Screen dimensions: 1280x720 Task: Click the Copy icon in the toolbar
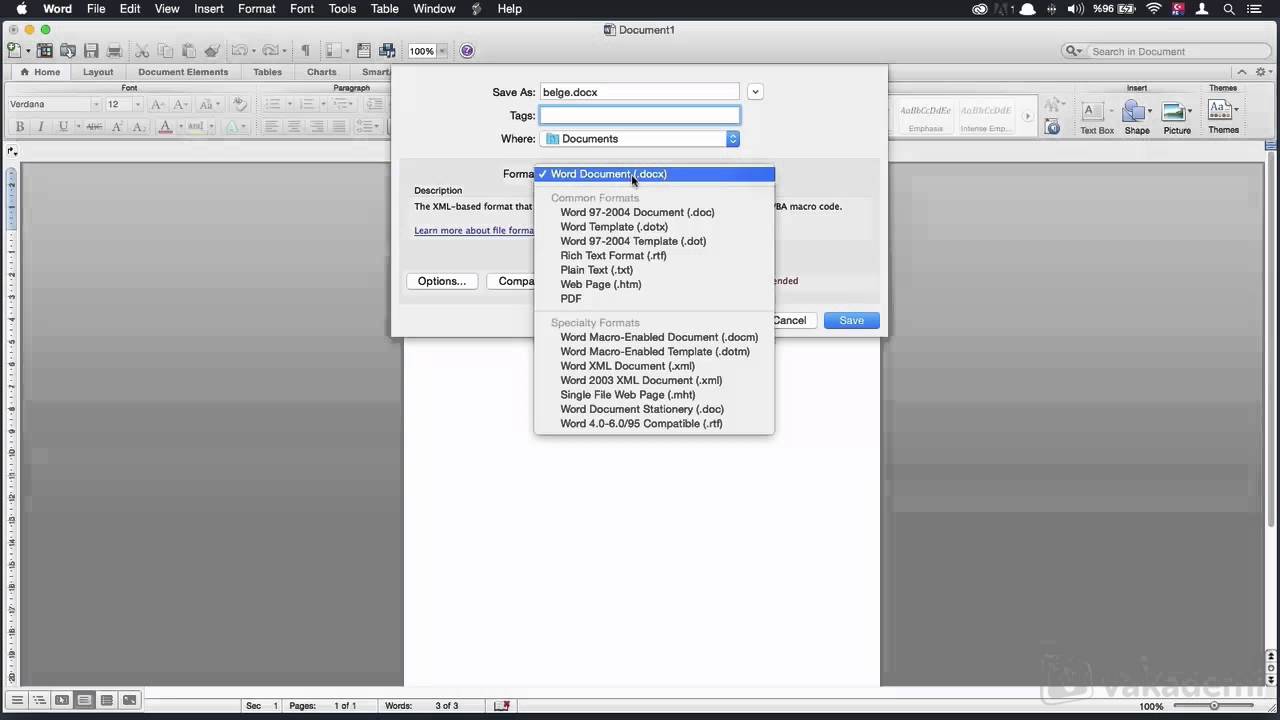[x=165, y=50]
